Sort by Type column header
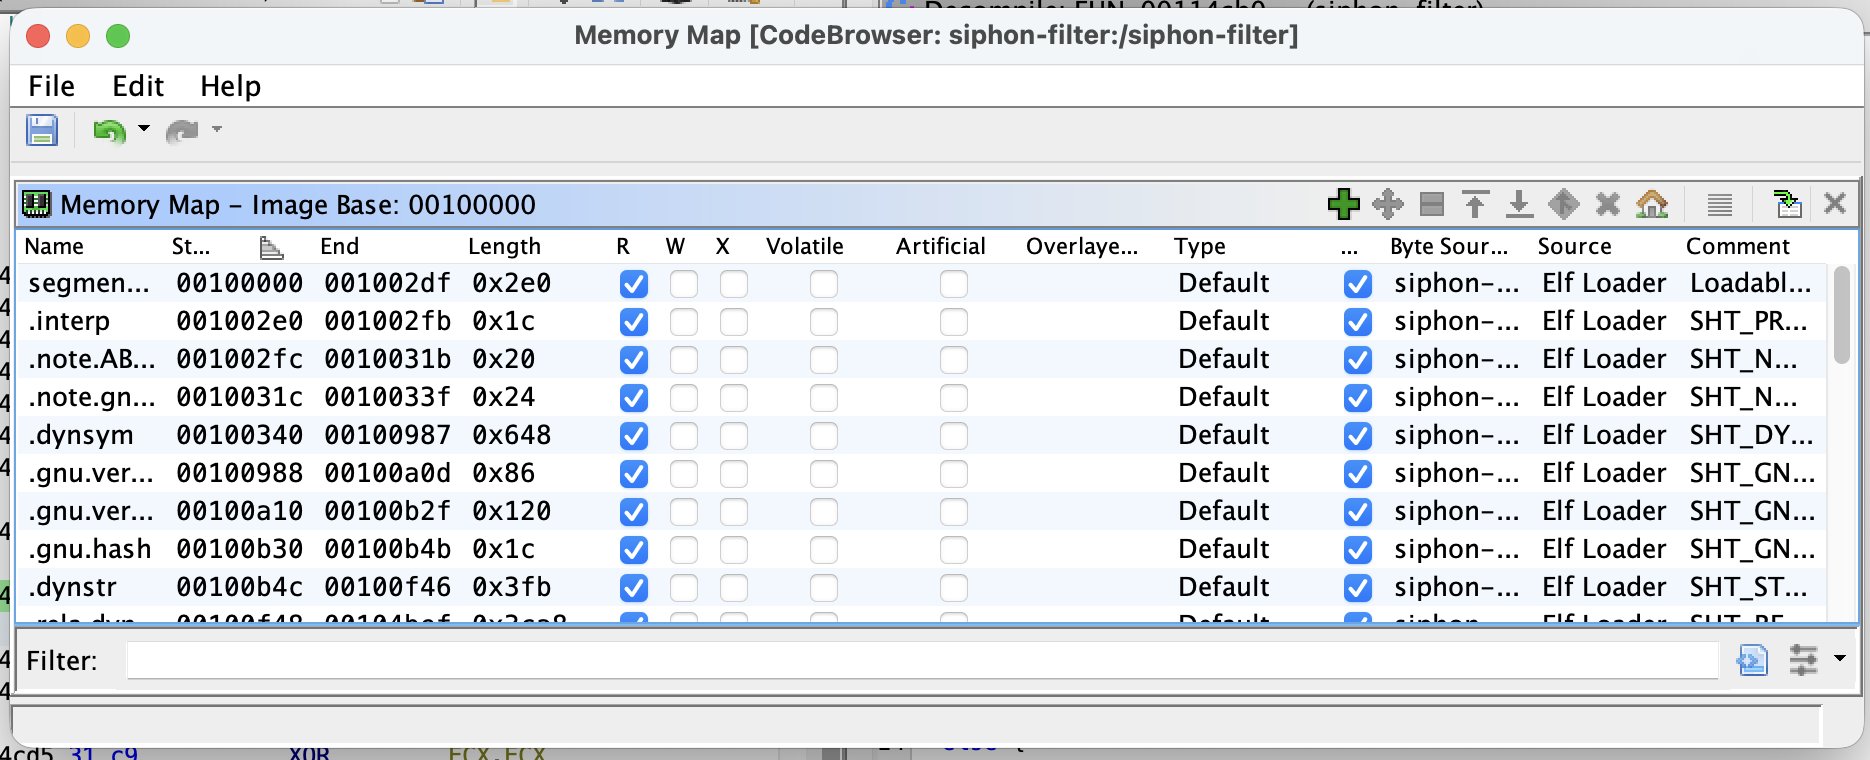 point(1199,247)
